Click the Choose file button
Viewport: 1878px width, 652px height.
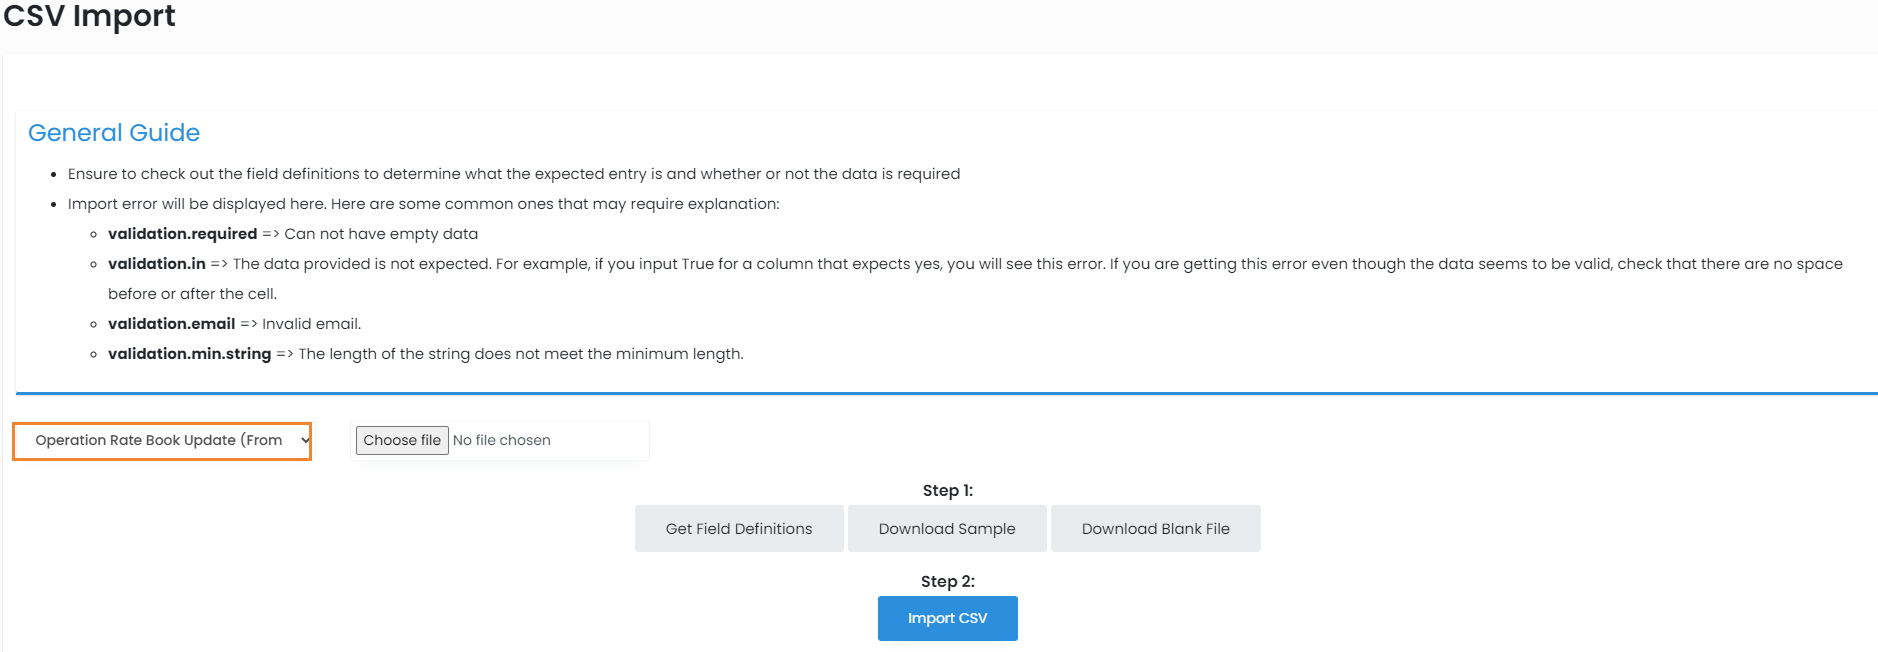pyautogui.click(x=402, y=440)
